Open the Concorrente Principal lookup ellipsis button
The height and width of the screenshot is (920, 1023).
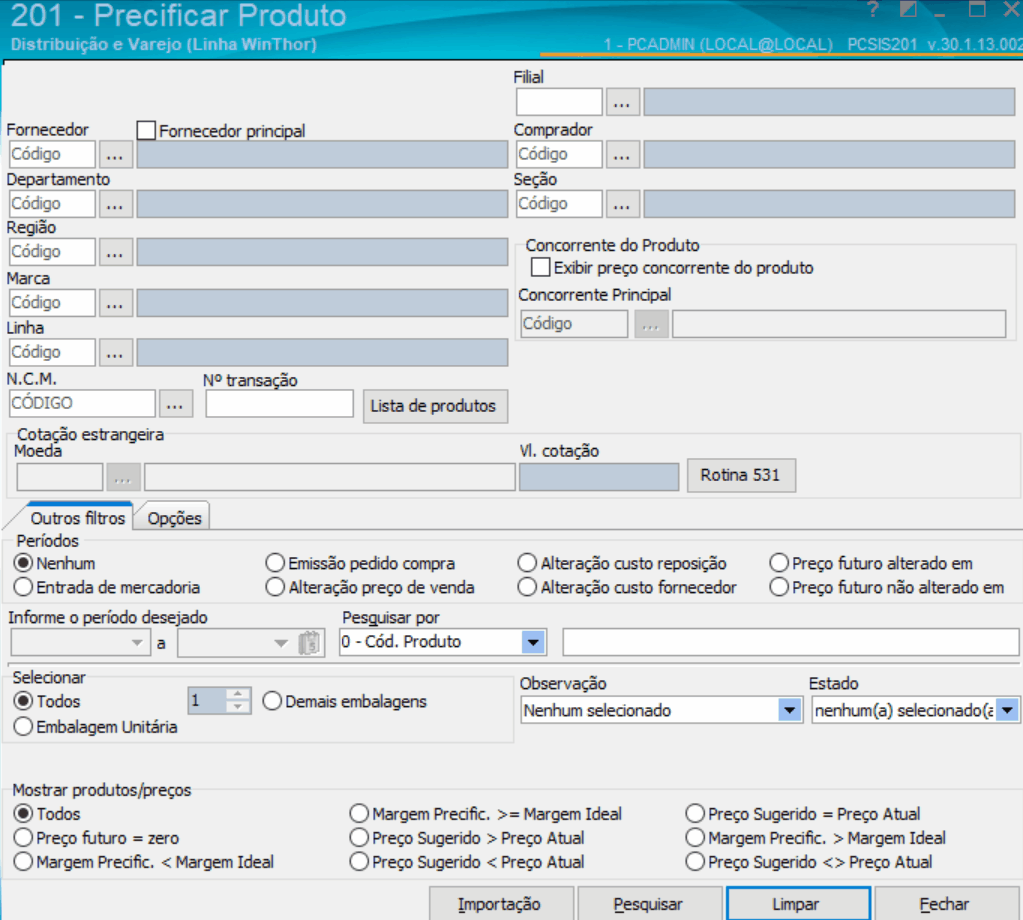[x=651, y=324]
